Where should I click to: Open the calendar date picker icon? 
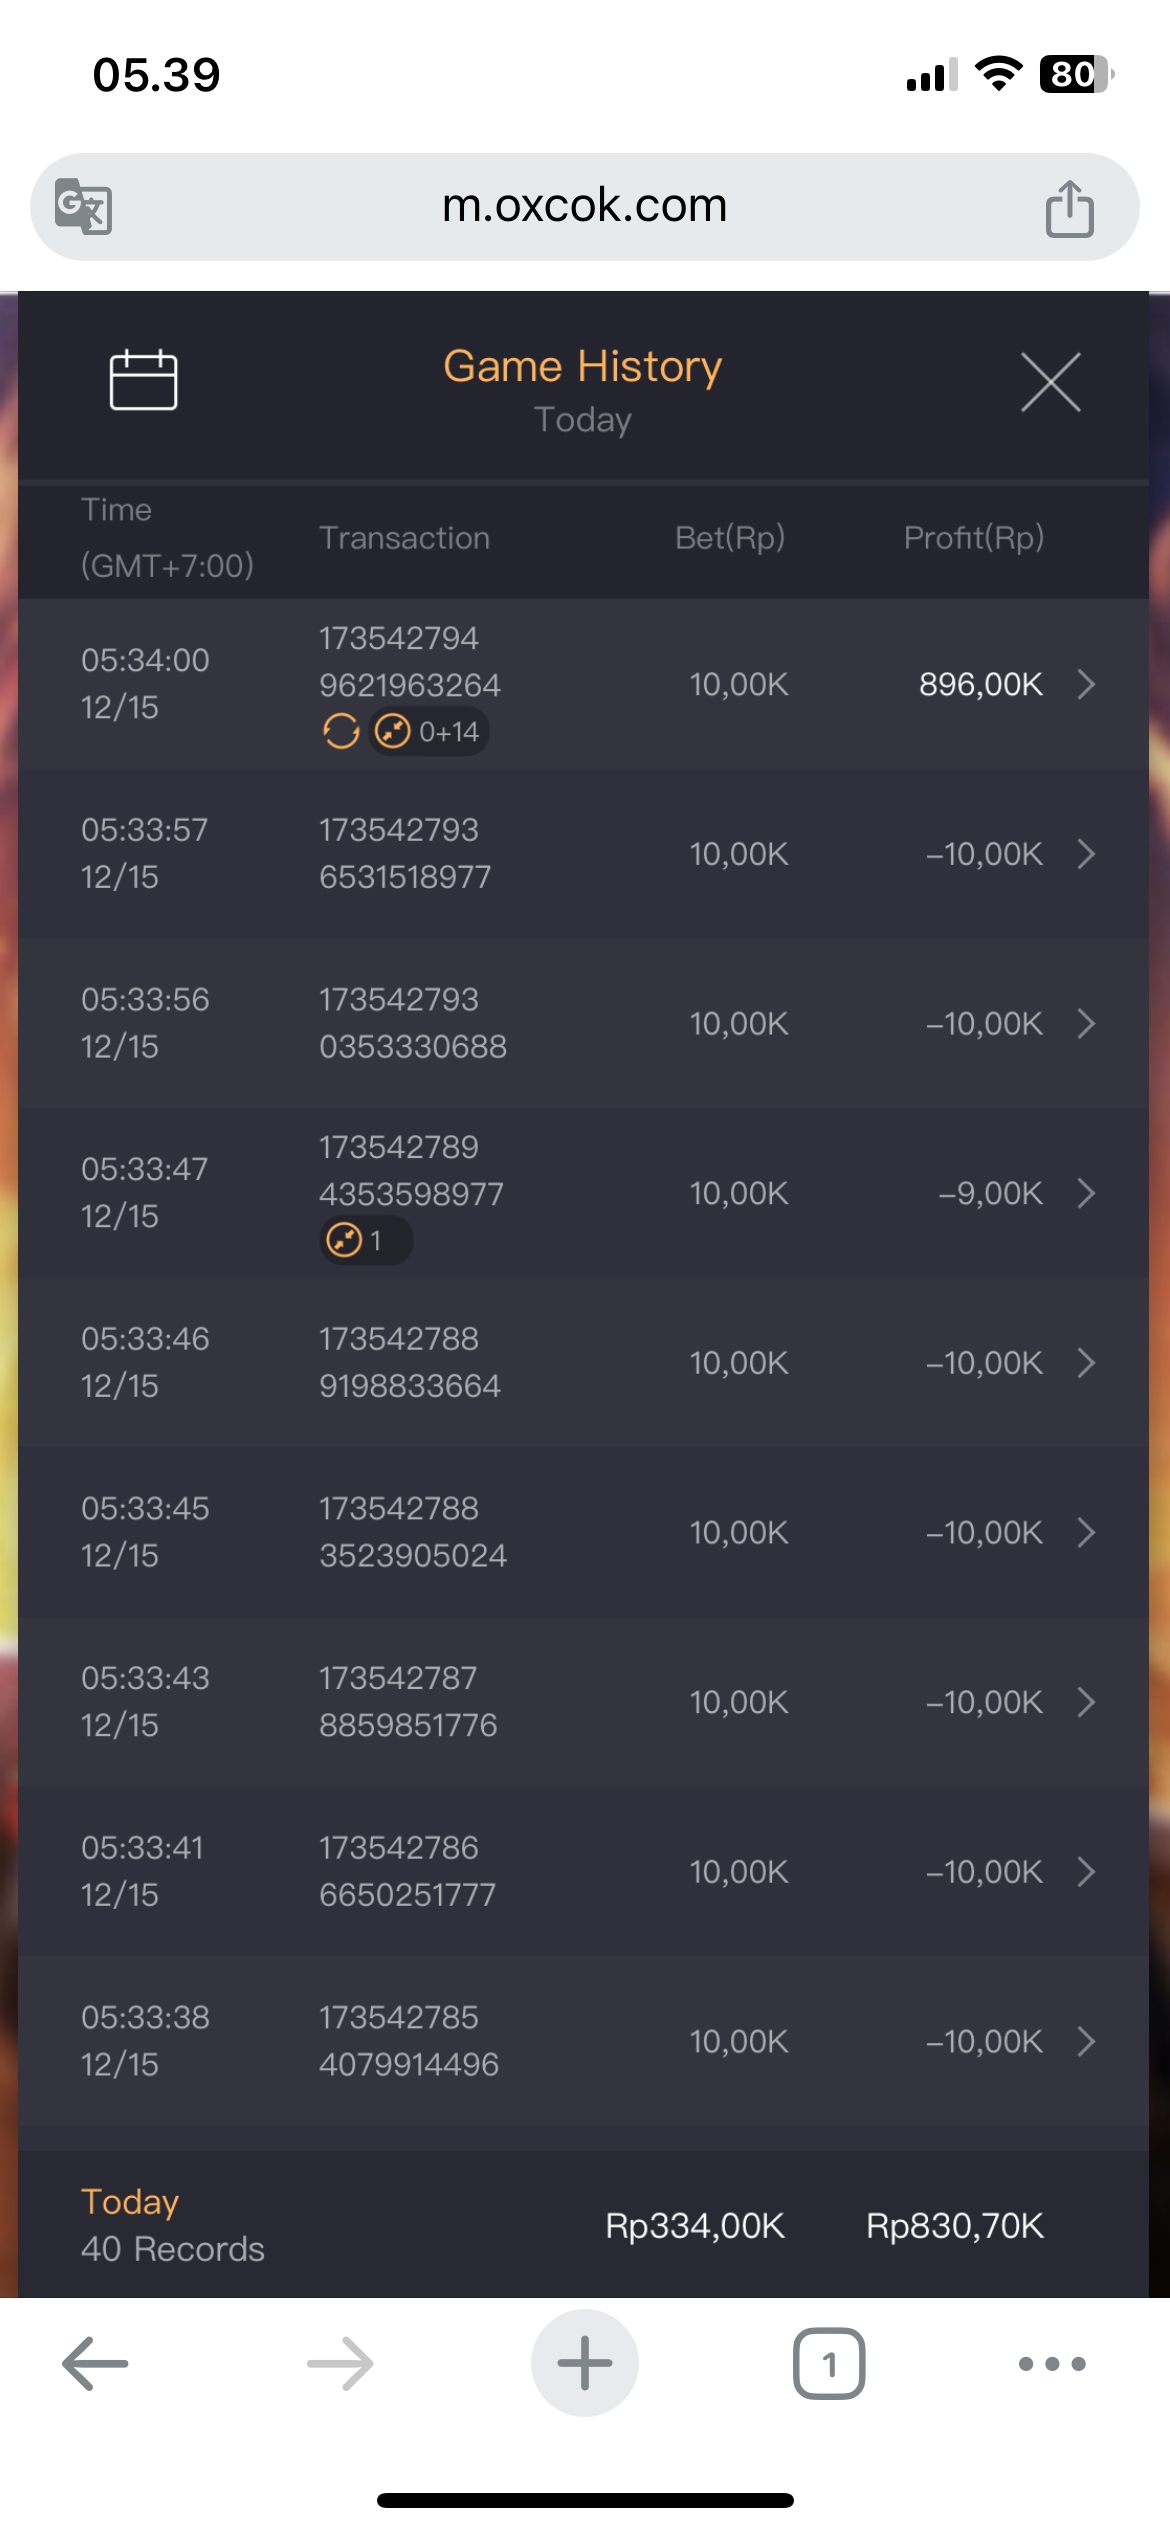click(x=143, y=380)
